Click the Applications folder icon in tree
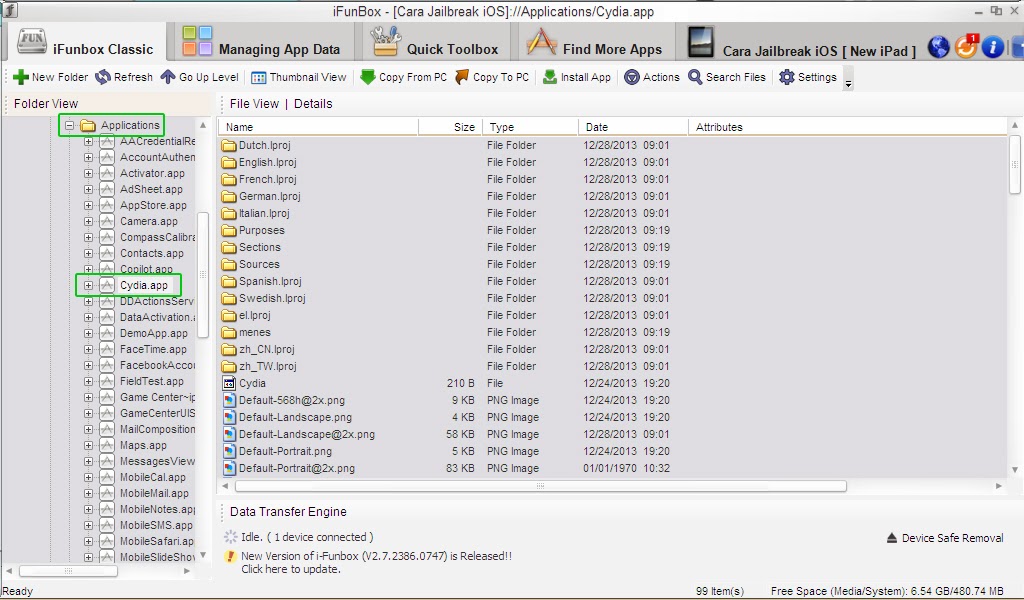Viewport: 1024px width, 600px height. pyautogui.click(x=88, y=125)
